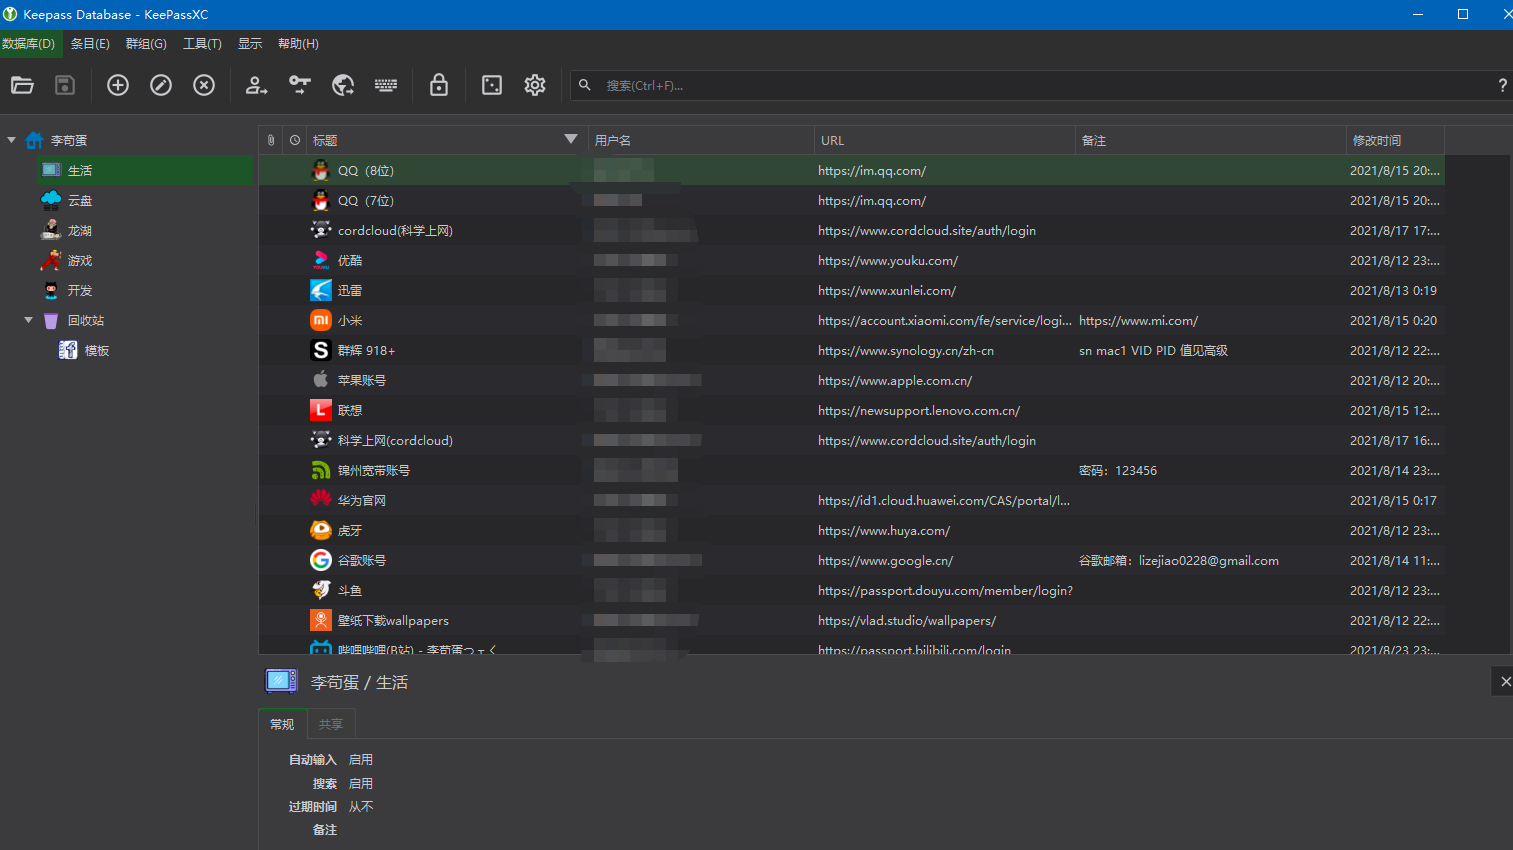Select the 壁纸下载wallpapers entry
Image resolution: width=1513 pixels, height=850 pixels.
coord(851,620)
